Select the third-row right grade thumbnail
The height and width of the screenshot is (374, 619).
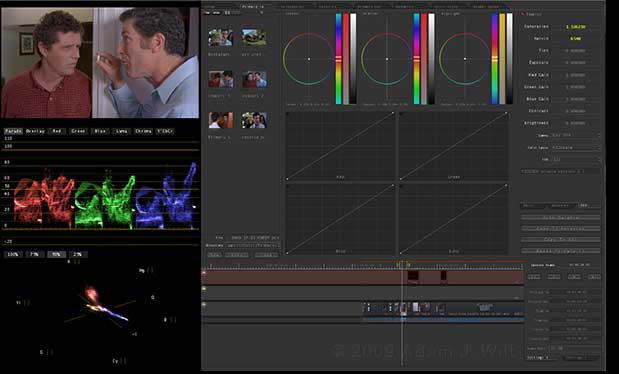(x=254, y=120)
